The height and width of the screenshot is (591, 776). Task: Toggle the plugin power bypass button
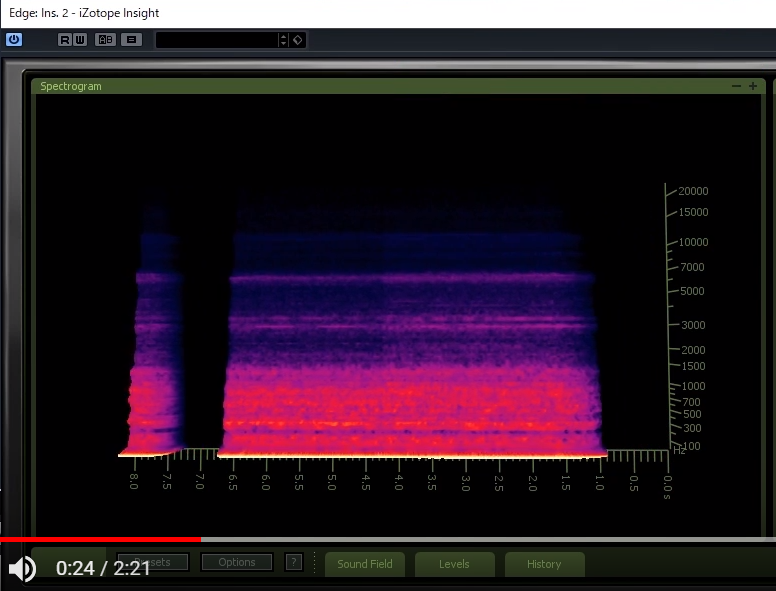[14, 40]
